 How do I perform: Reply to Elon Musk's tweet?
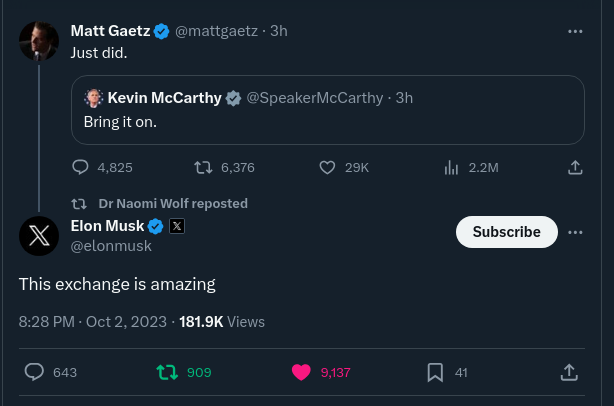coord(34,372)
